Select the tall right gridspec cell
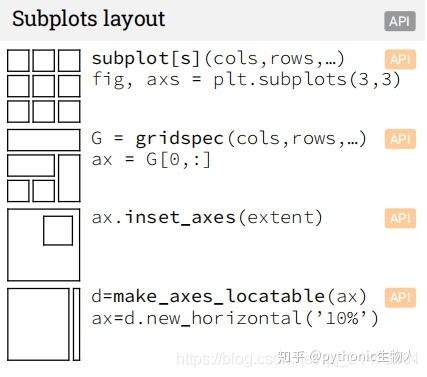This screenshot has height=377, width=427. pyautogui.click(x=69, y=178)
